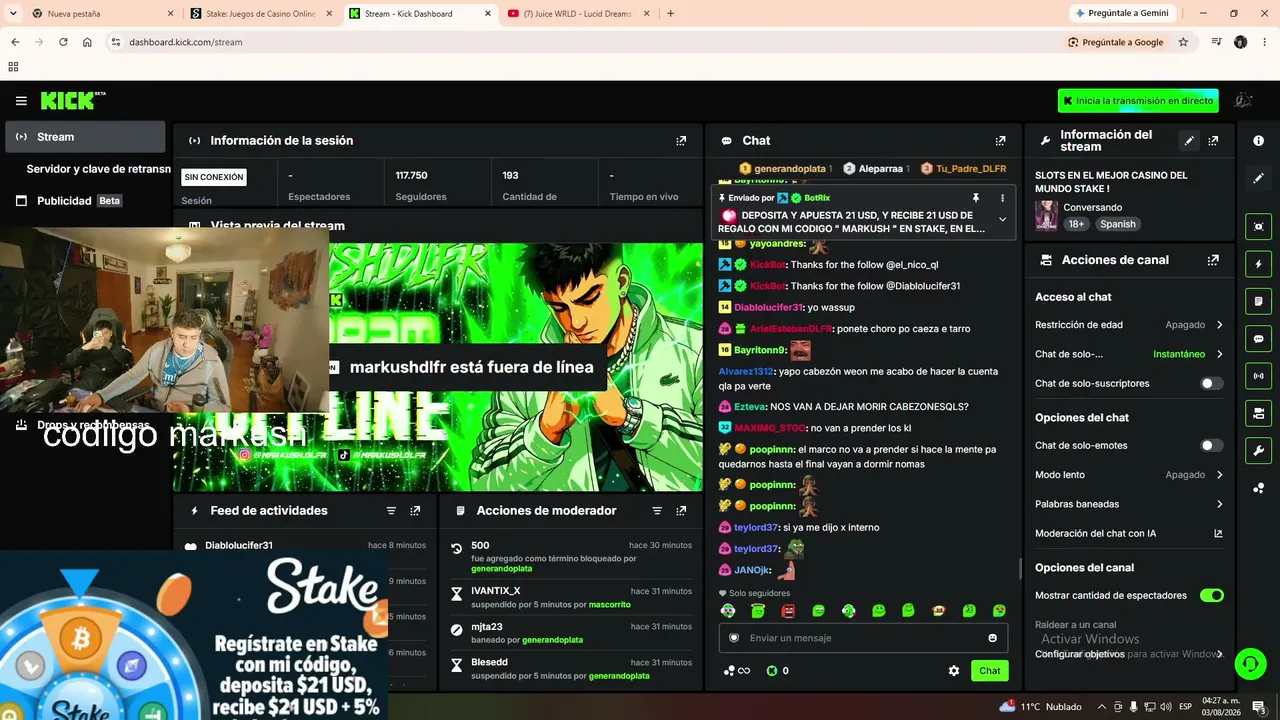This screenshot has height=720, width=1280.
Task: Toggle the channel actions icon in the right sidebar
Action: click(1258, 413)
